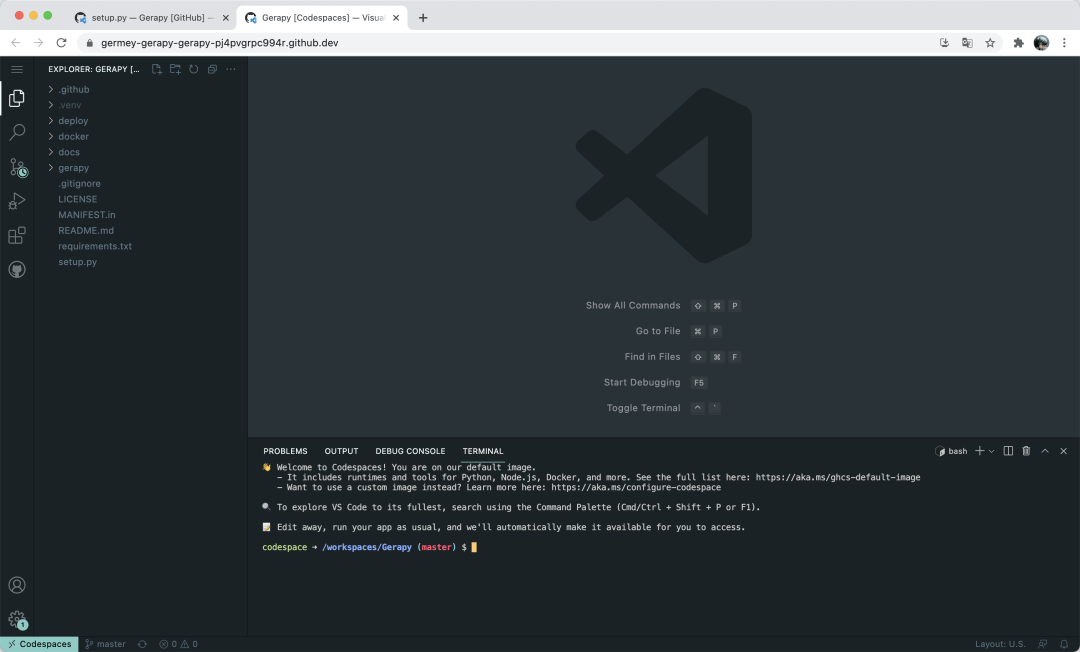Select setup.py in the Explorer
Screen dimensions: 1080x652
coord(76,261)
